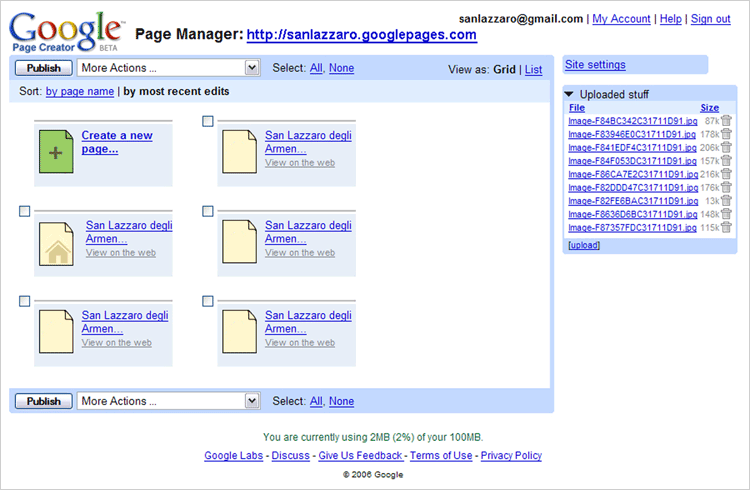The height and width of the screenshot is (490, 750).
Task: Open Image-F84F053DC31711D91.jpg file link
Action: tap(632, 161)
